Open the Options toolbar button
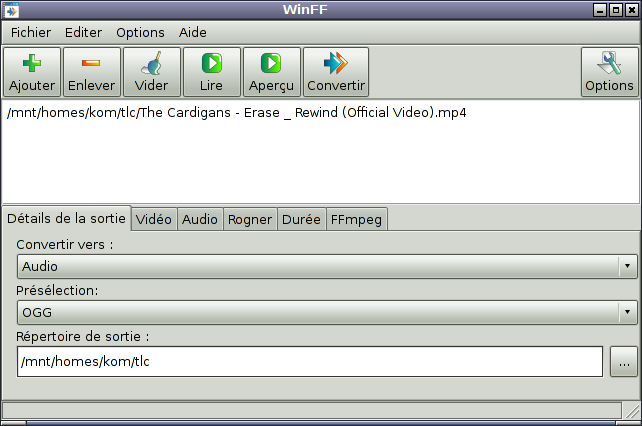Image resolution: width=642 pixels, height=426 pixels. tap(610, 72)
